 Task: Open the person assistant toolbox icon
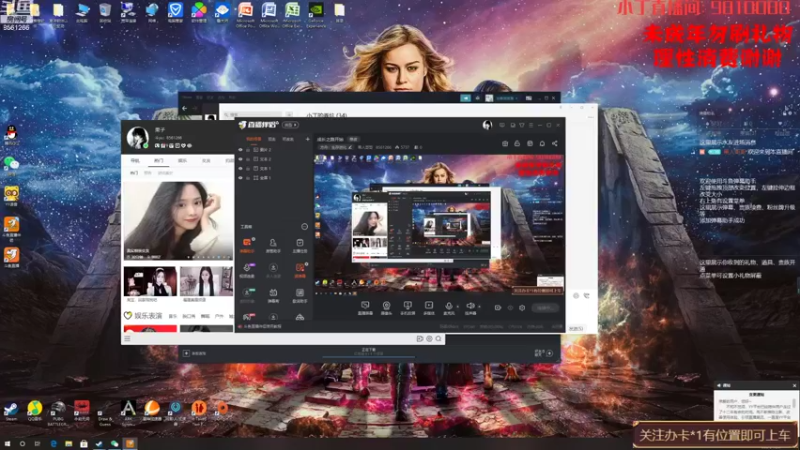click(x=273, y=244)
